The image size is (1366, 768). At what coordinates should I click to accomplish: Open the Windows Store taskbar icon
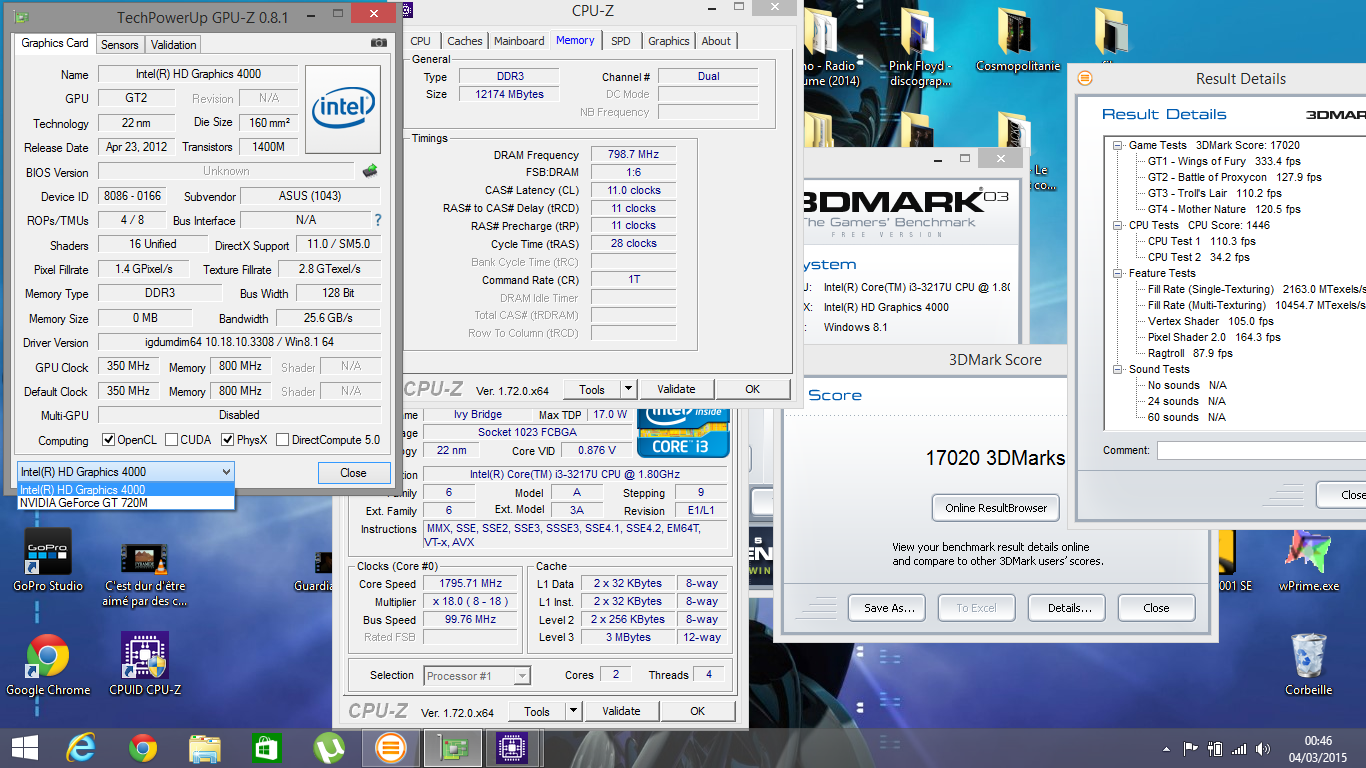click(266, 748)
